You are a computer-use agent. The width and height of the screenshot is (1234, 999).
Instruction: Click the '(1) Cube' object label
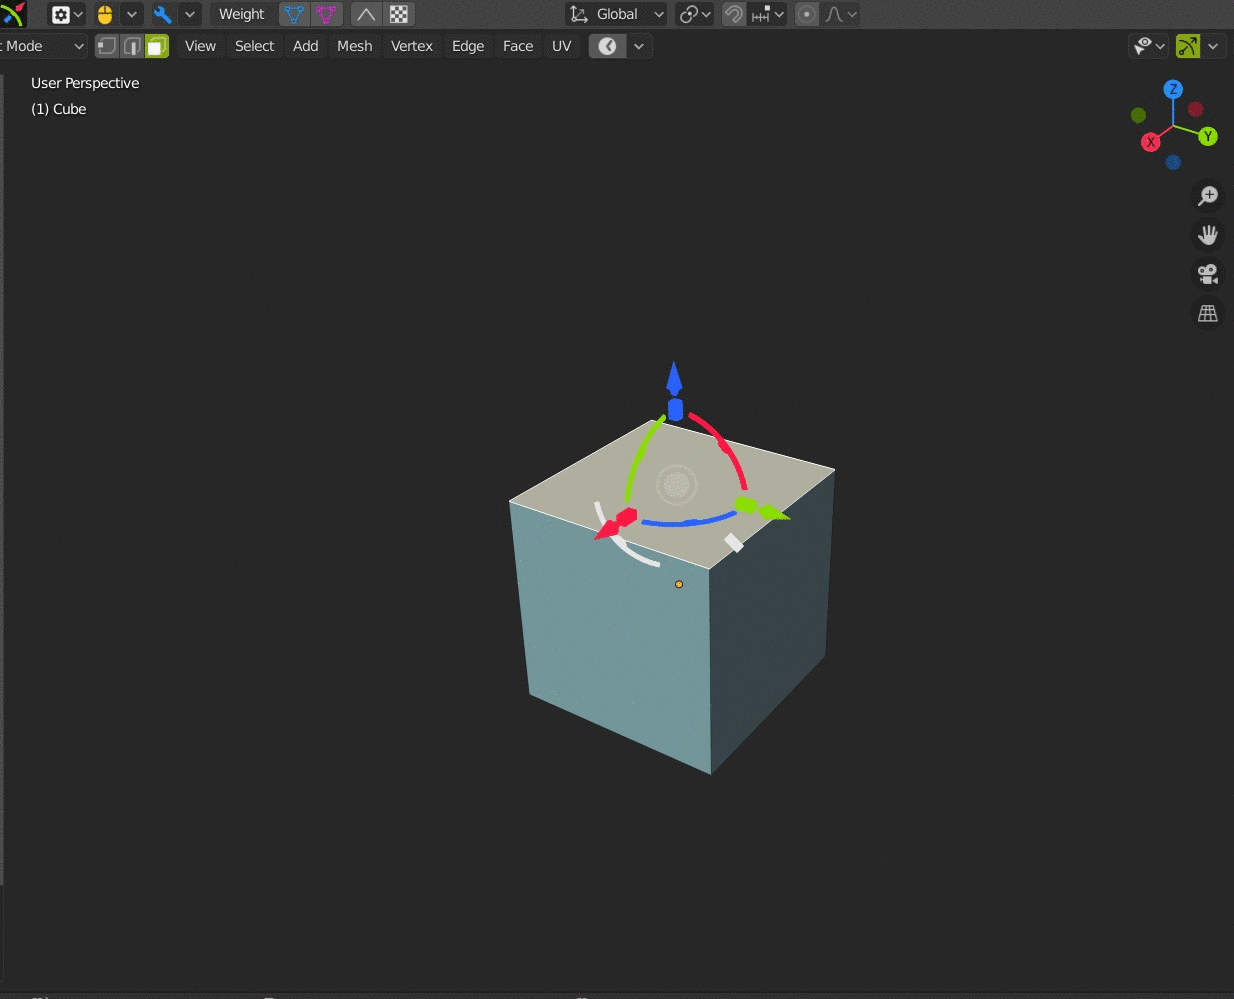click(59, 109)
